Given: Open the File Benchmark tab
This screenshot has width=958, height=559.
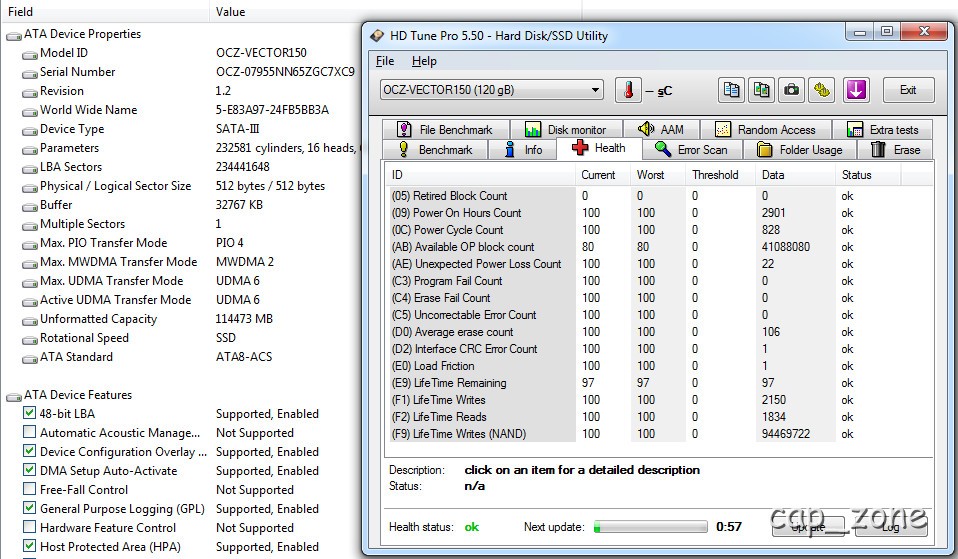Looking at the screenshot, I should (x=446, y=130).
